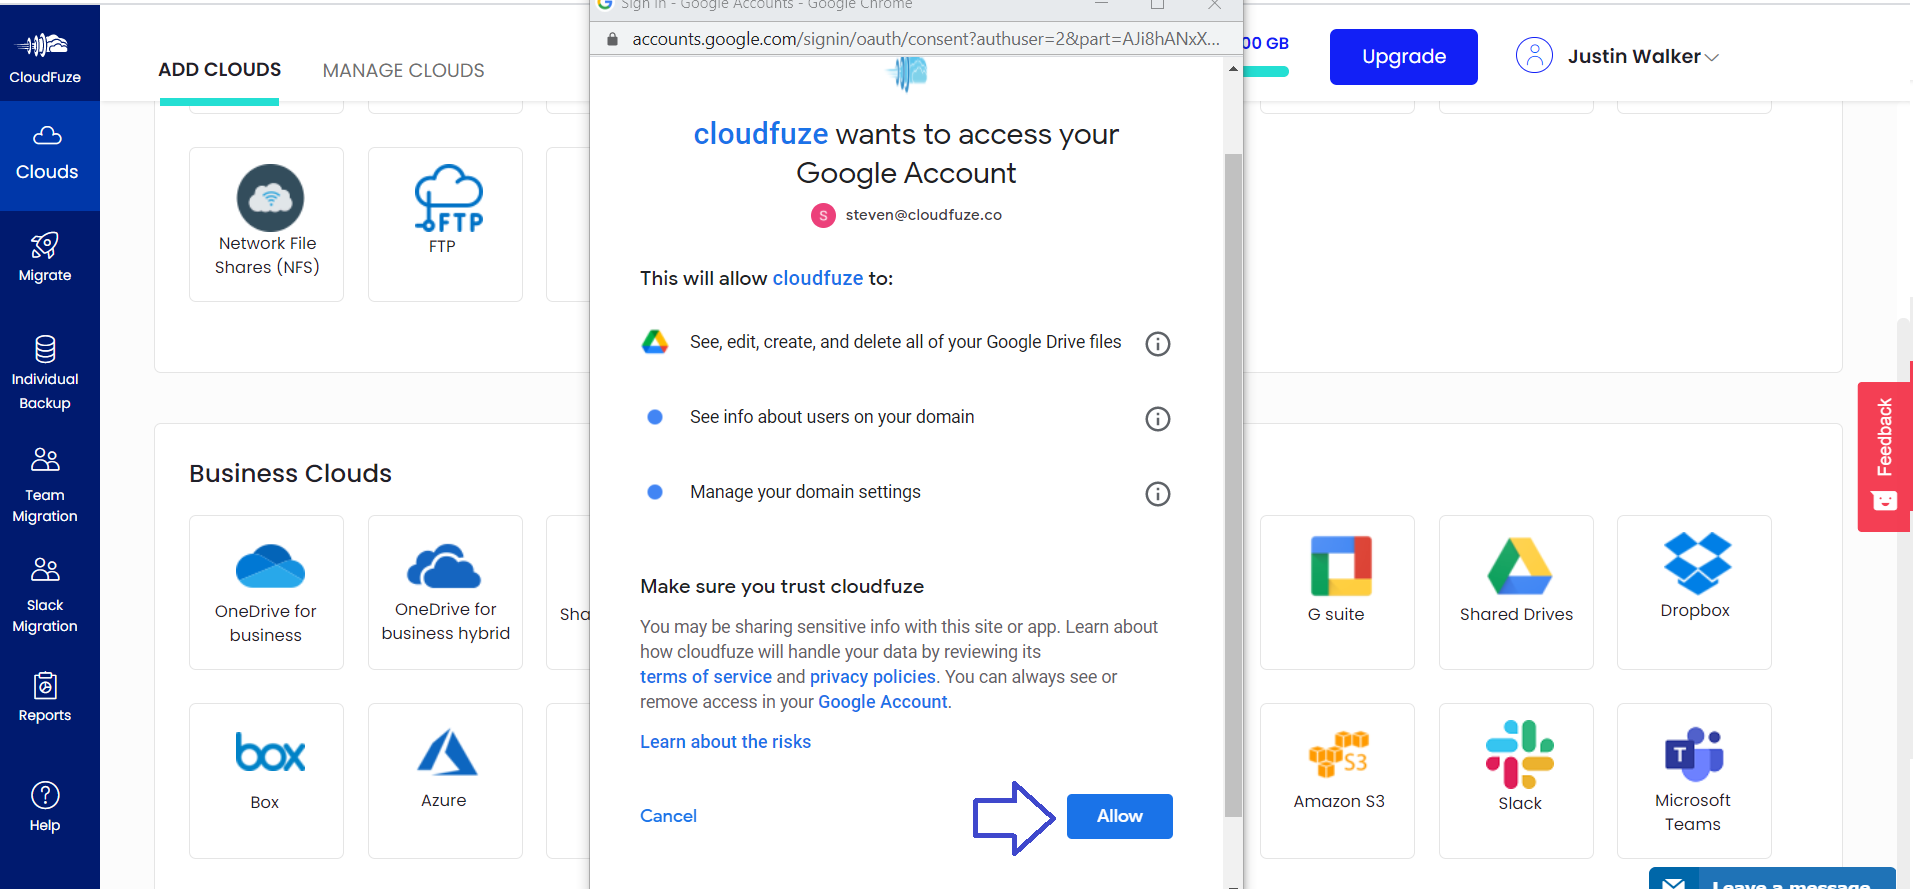This screenshot has width=1913, height=889.
Task: Open Slack Migration in sidebar
Action: pos(45,596)
